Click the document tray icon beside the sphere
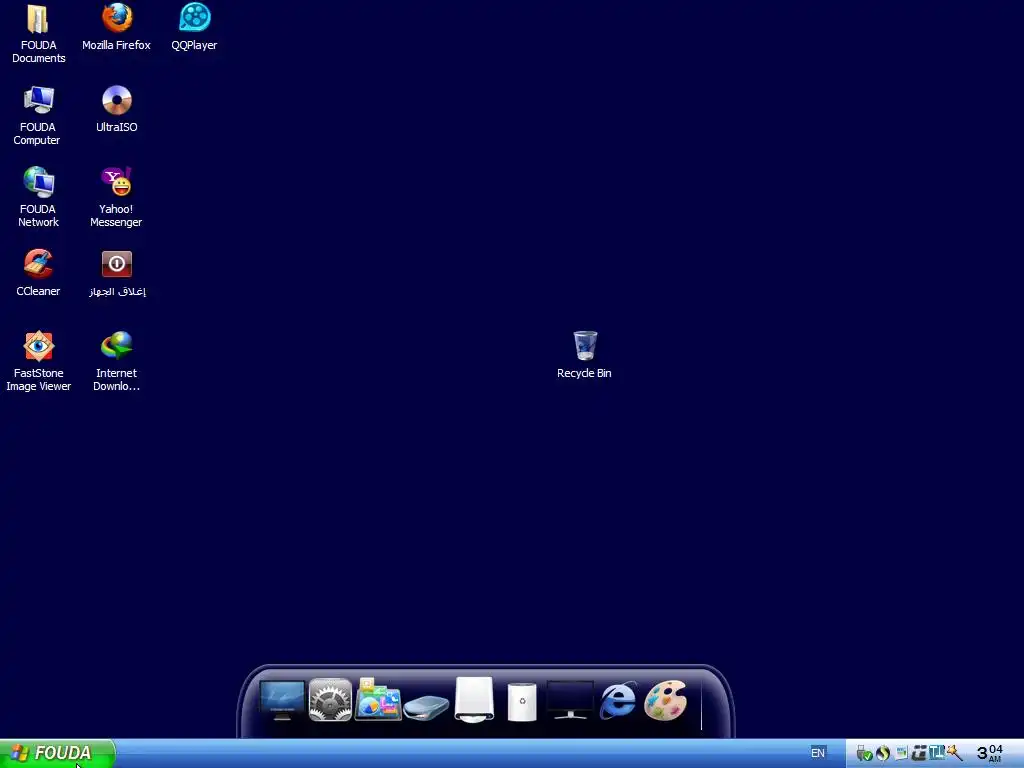The height and width of the screenshot is (768, 1024). 901,753
